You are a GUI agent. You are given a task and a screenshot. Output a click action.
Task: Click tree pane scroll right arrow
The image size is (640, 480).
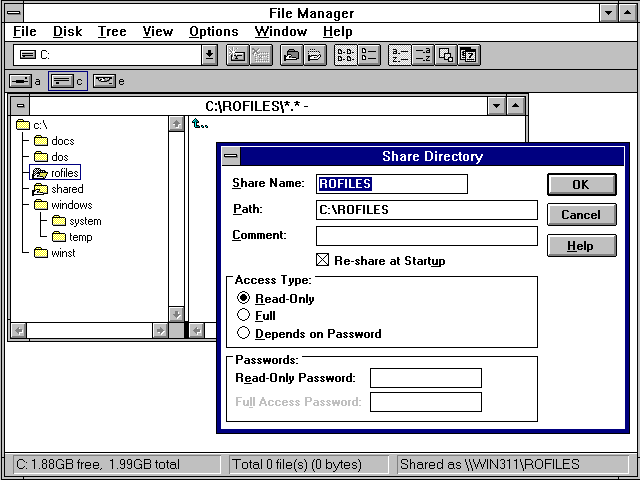[160, 330]
